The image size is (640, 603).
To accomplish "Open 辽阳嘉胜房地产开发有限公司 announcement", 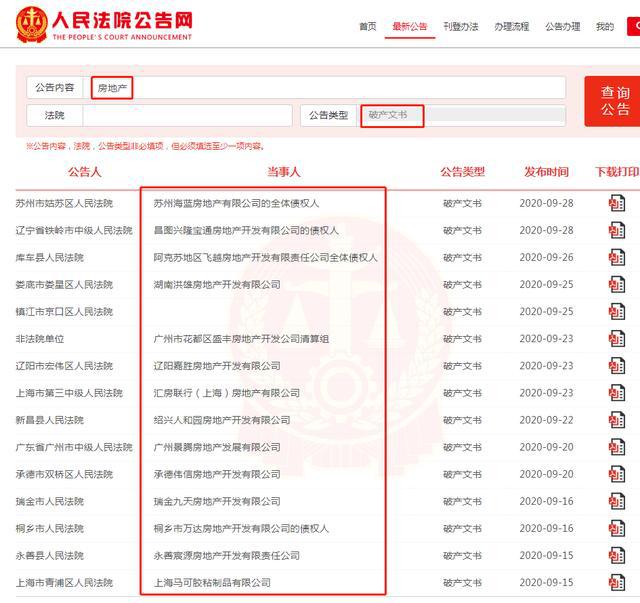I will click(x=217, y=366).
